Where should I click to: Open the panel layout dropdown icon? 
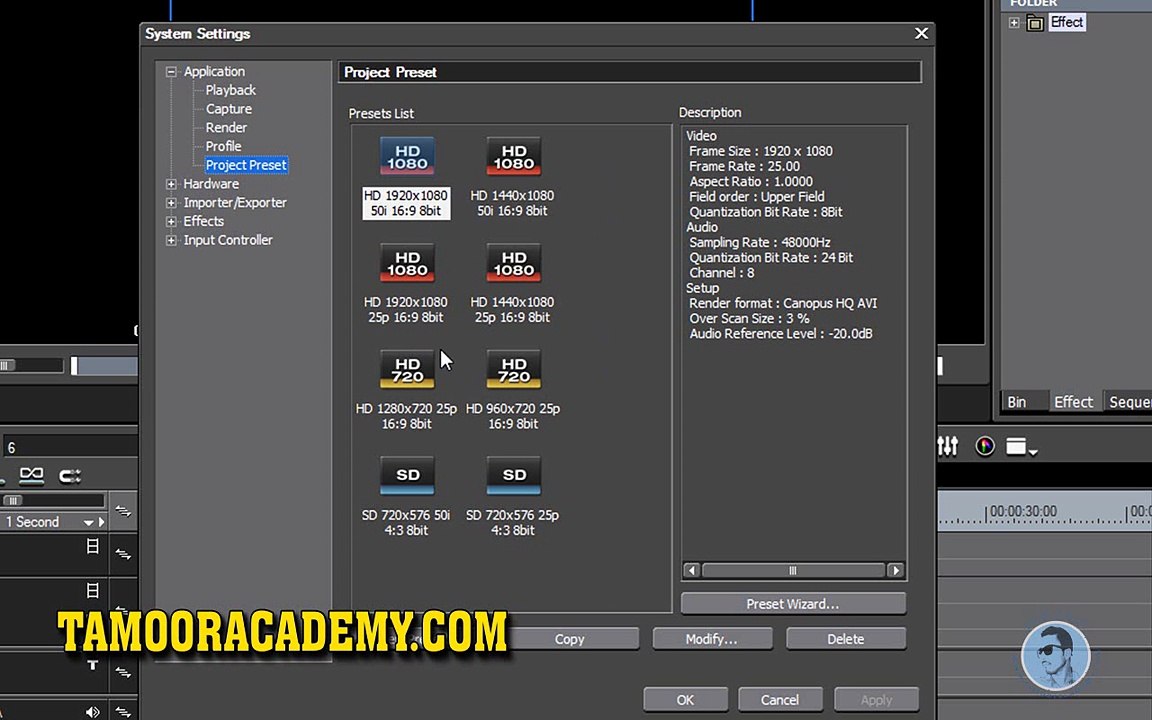pos(1021,447)
